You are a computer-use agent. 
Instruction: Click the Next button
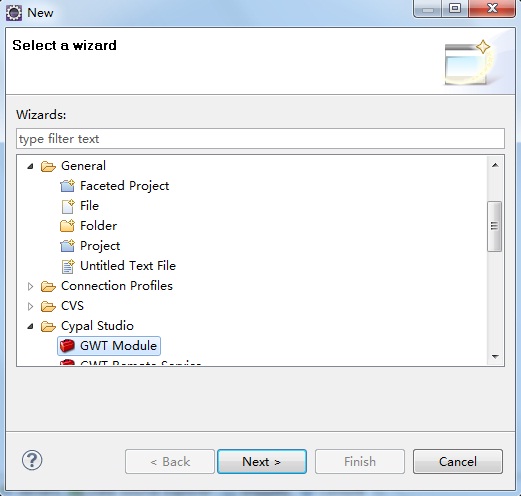pos(262,461)
